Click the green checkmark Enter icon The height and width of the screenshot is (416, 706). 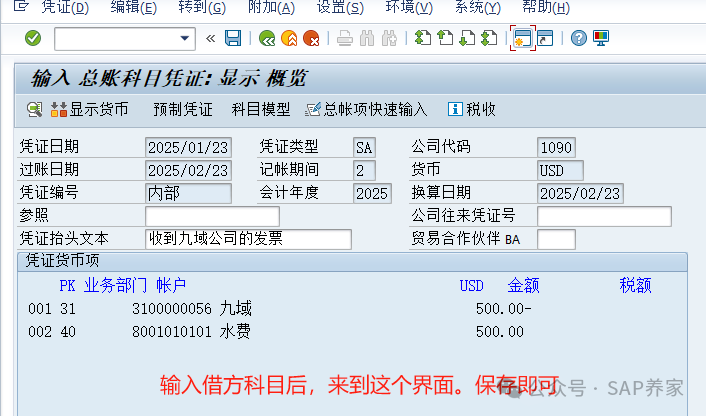coord(33,38)
